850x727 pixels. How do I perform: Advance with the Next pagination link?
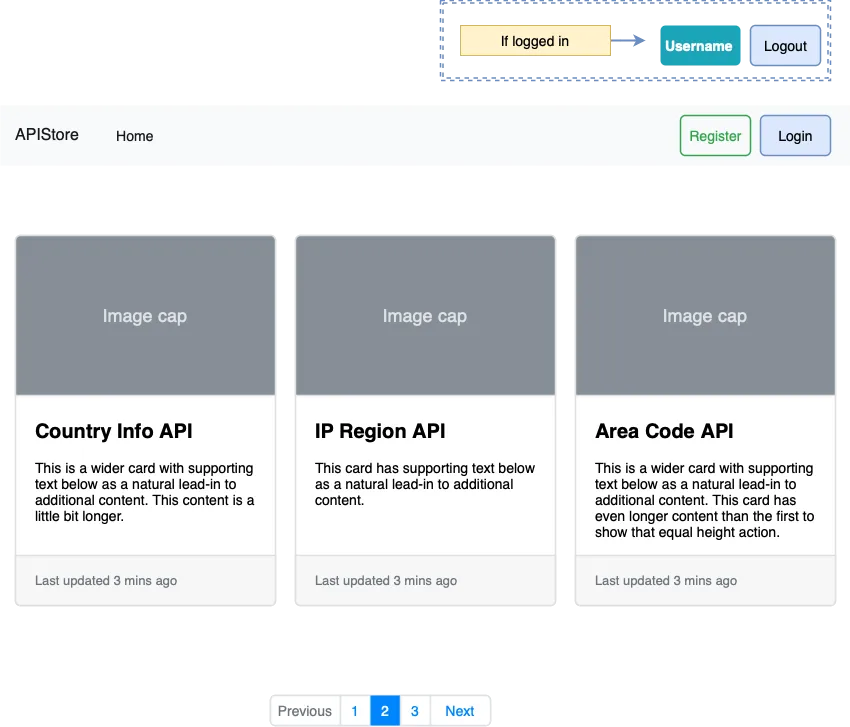[460, 711]
